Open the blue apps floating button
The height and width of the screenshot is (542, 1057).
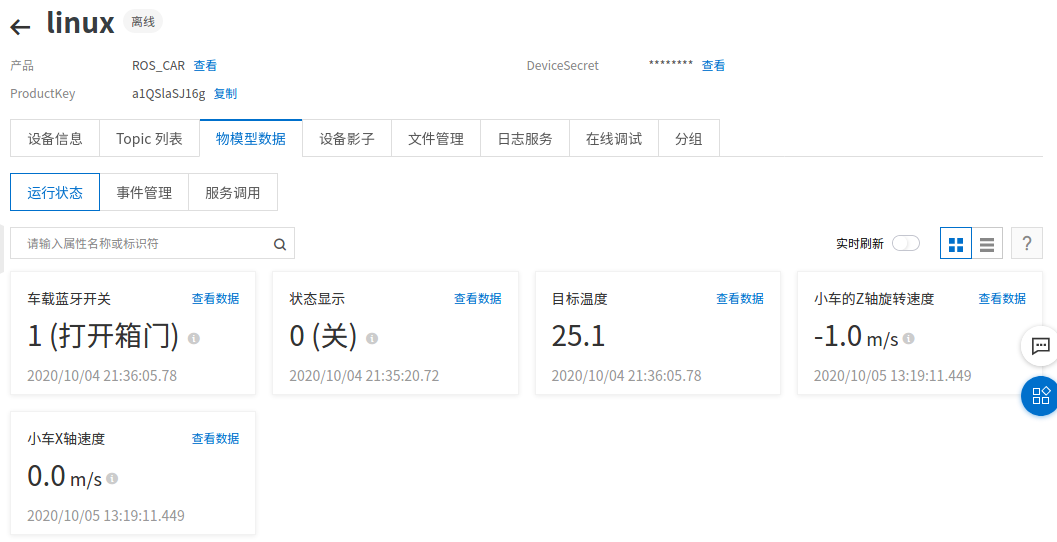coord(1040,395)
